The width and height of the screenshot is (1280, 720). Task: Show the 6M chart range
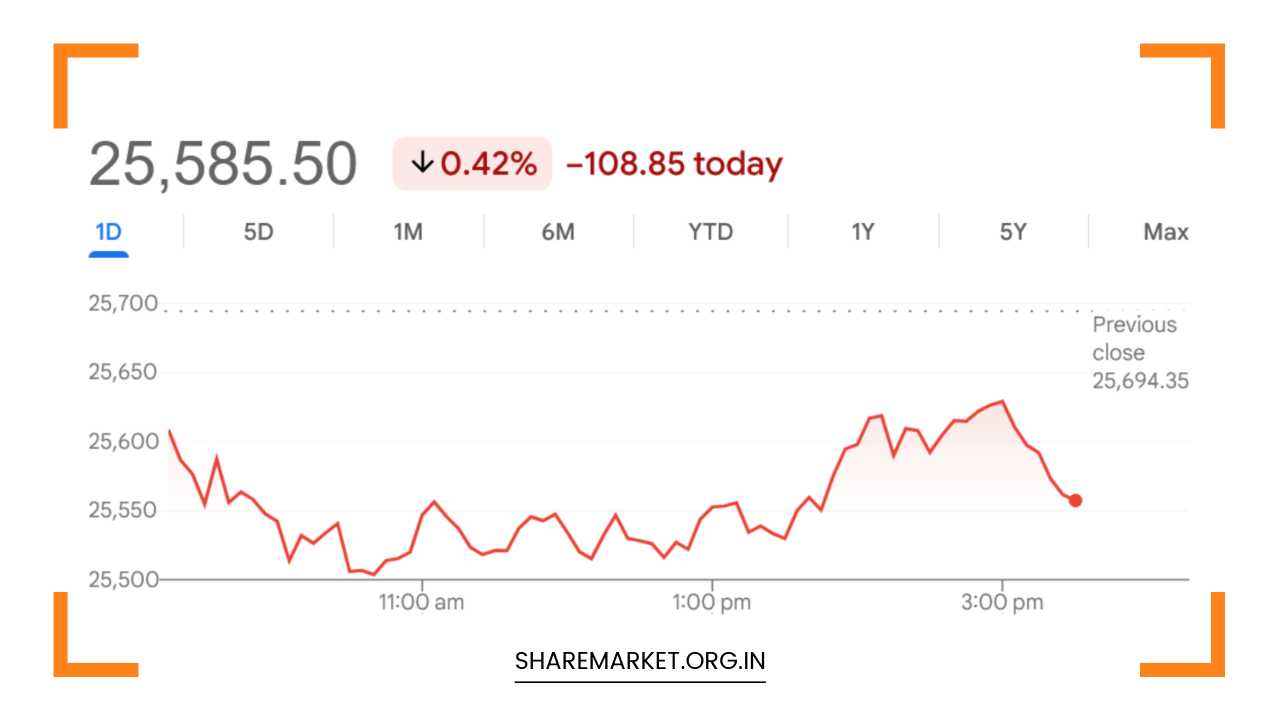click(558, 232)
